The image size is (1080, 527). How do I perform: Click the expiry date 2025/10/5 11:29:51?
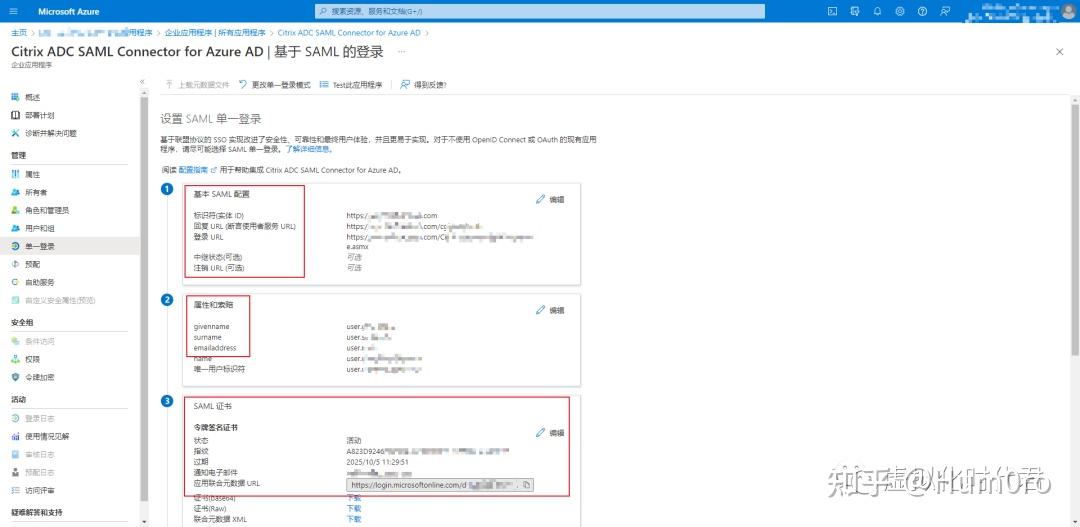(x=377, y=462)
